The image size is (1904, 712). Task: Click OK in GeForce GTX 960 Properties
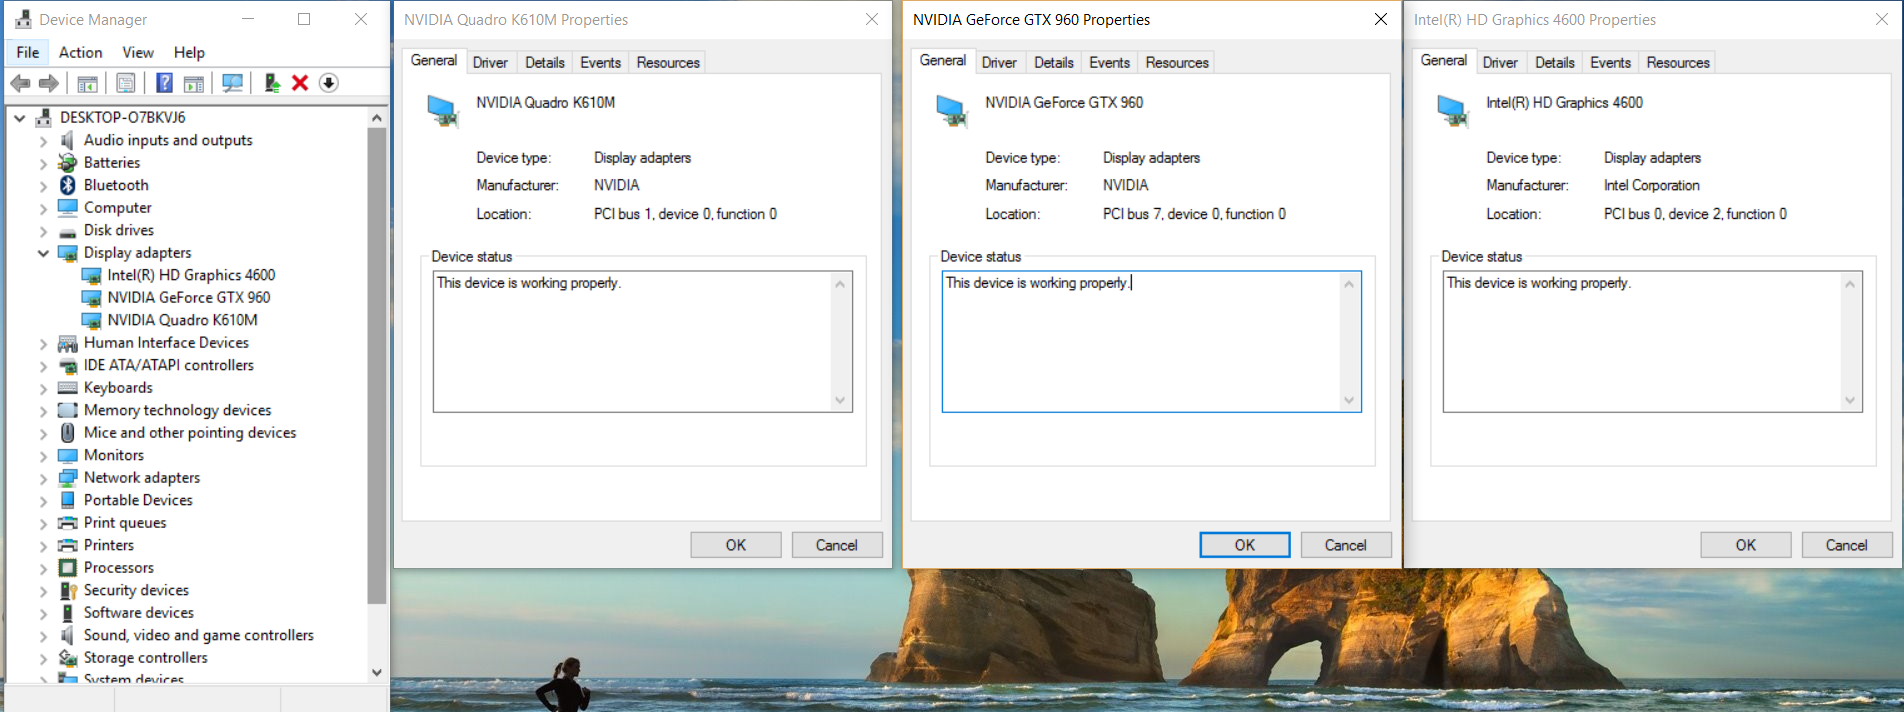1245,545
